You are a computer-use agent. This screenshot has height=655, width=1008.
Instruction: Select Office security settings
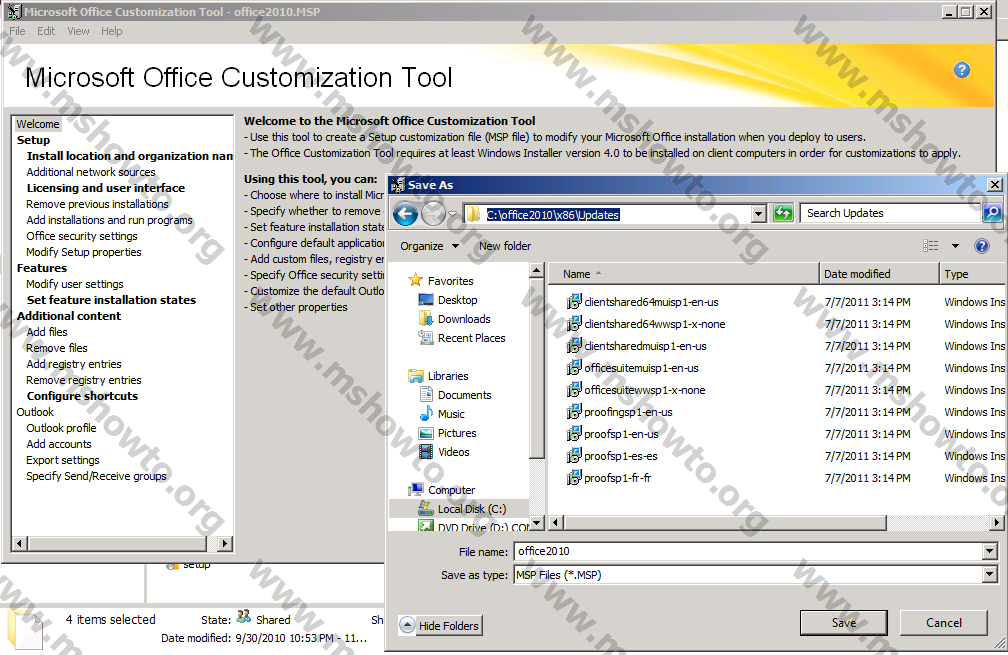tap(82, 236)
